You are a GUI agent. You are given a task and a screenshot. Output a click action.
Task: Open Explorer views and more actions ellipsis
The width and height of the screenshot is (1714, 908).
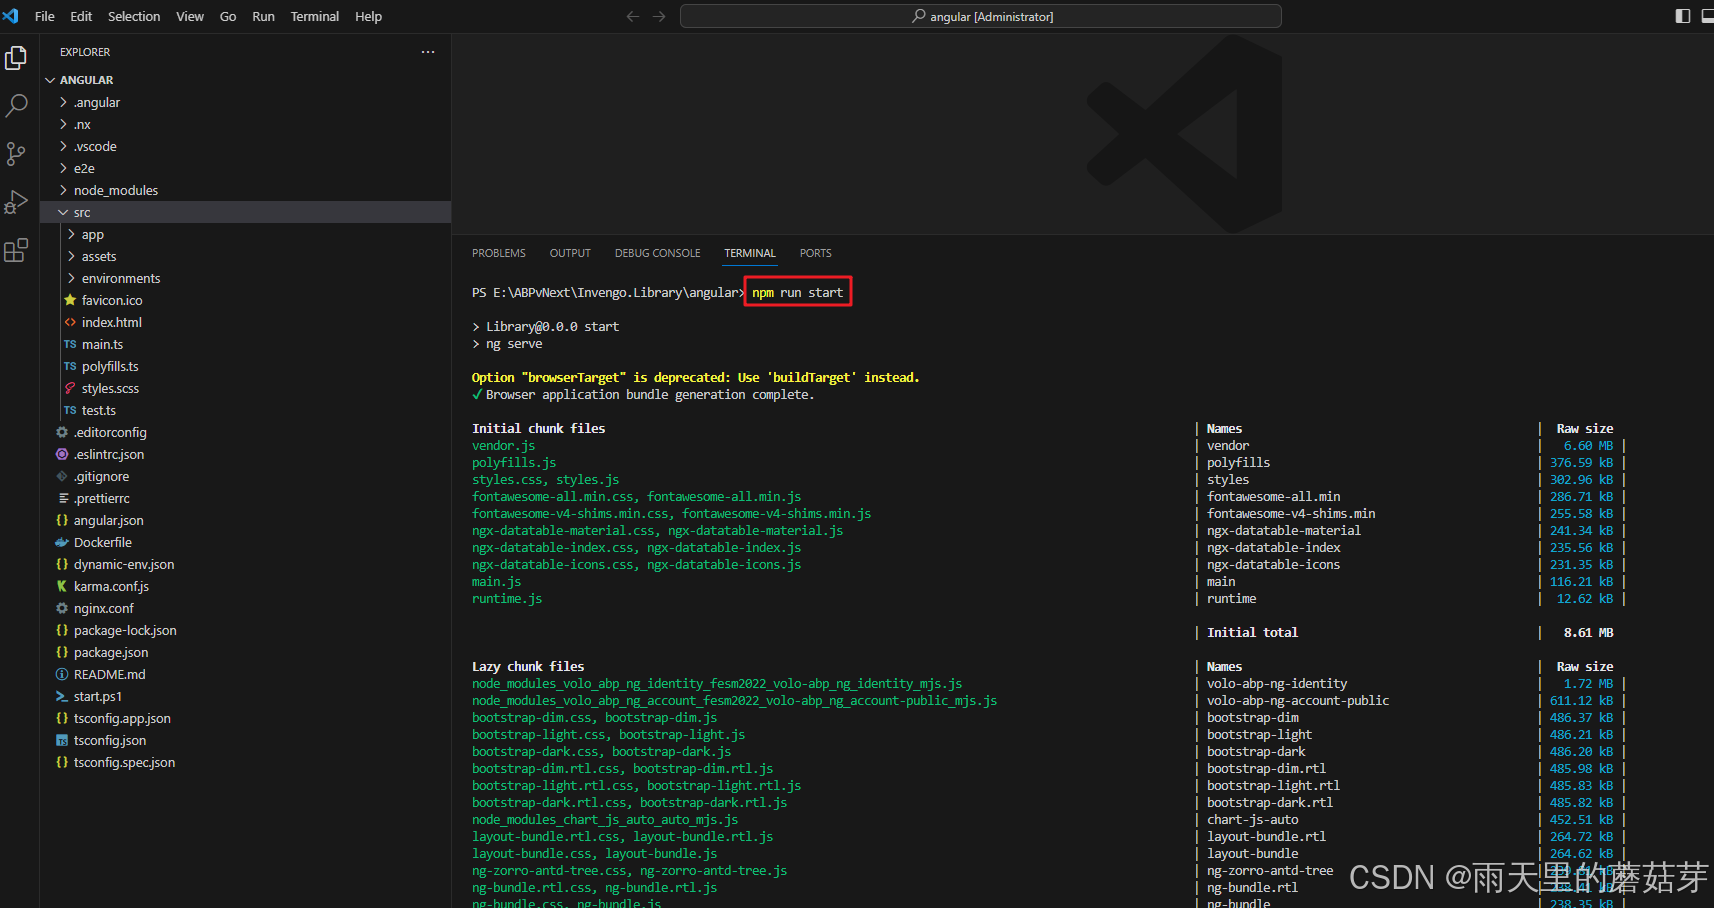pyautogui.click(x=428, y=52)
